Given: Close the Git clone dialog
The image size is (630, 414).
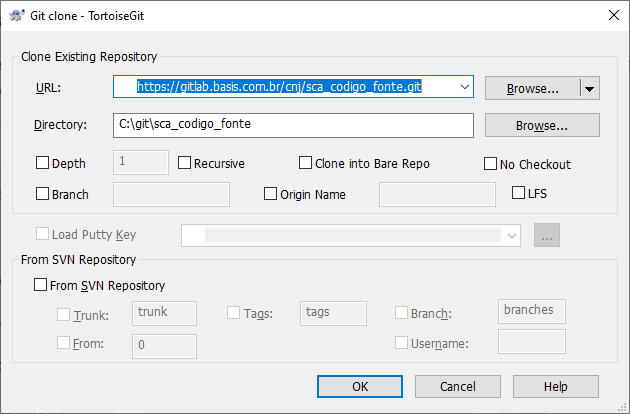Looking at the screenshot, I should 611,14.
